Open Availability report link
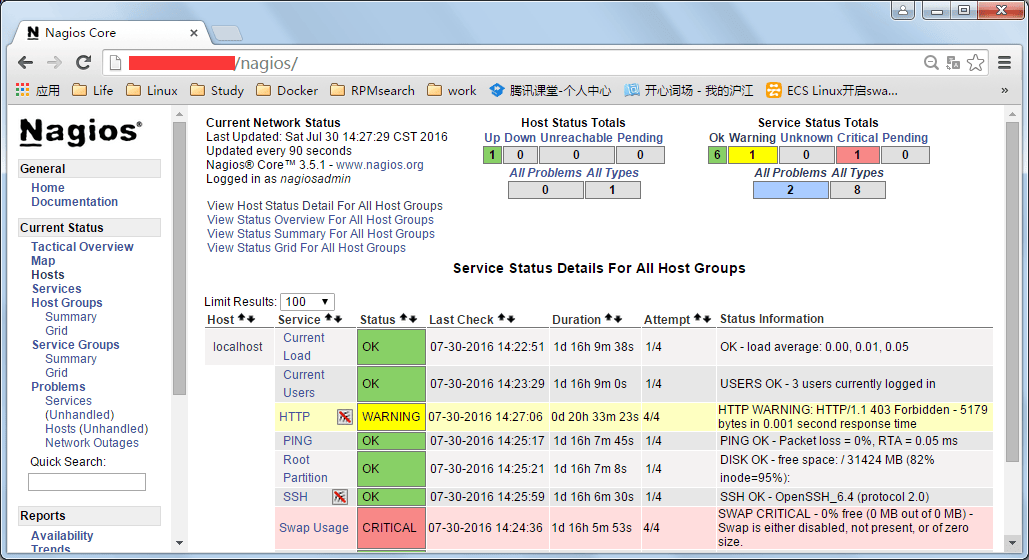 (62, 536)
